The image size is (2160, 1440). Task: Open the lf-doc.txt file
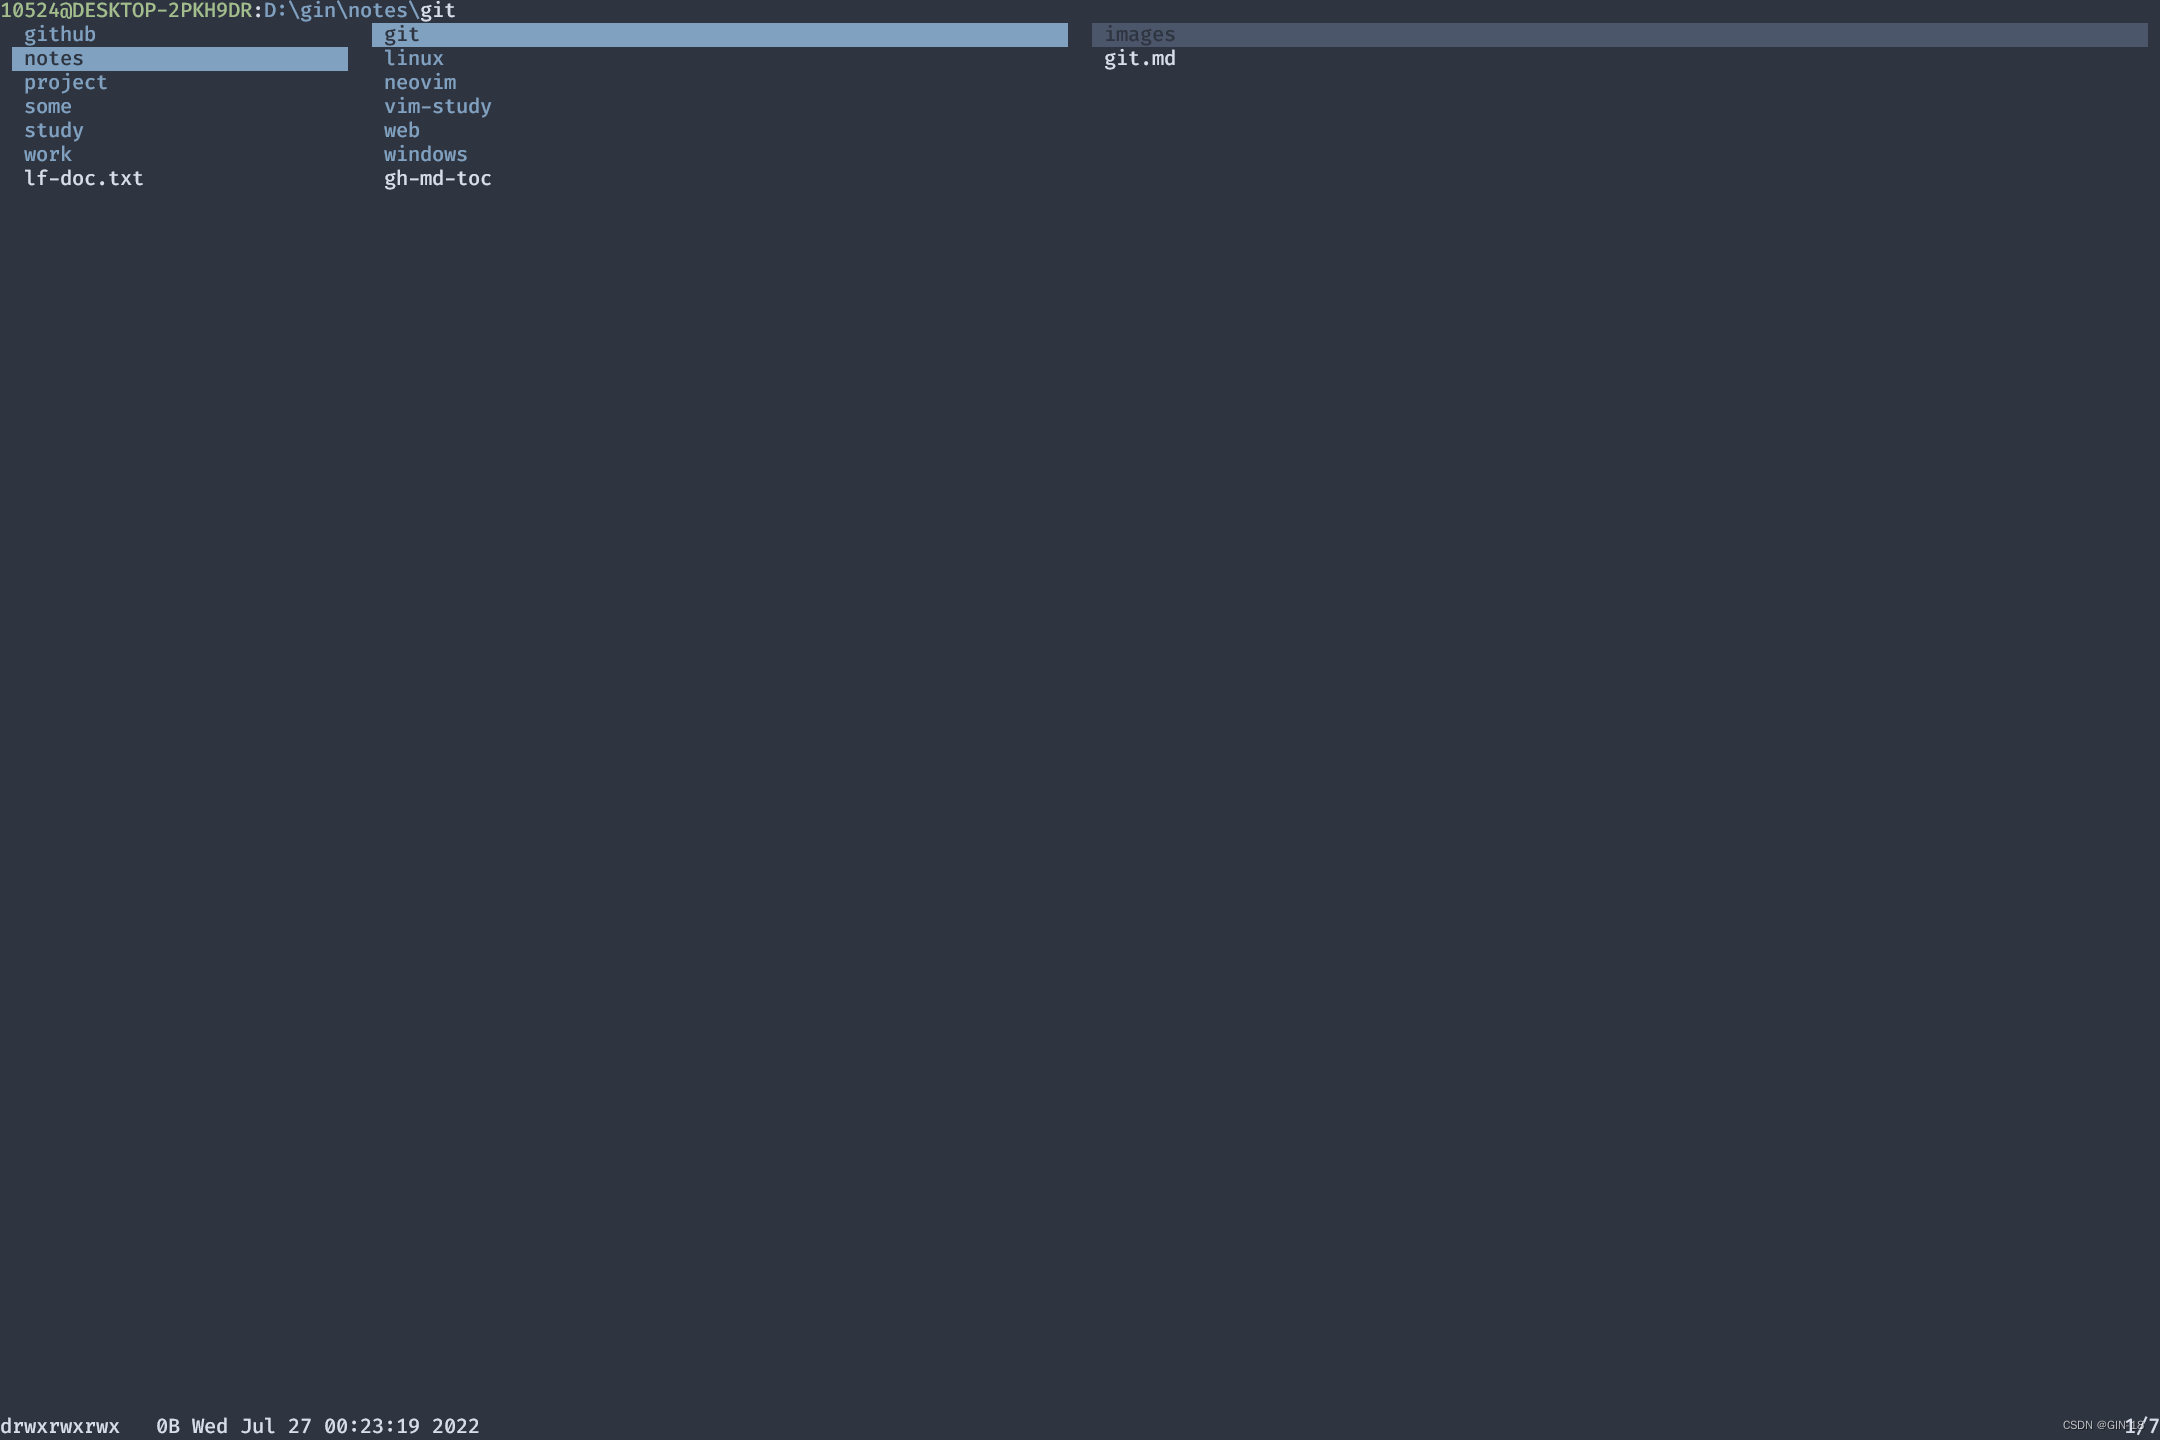coord(84,177)
